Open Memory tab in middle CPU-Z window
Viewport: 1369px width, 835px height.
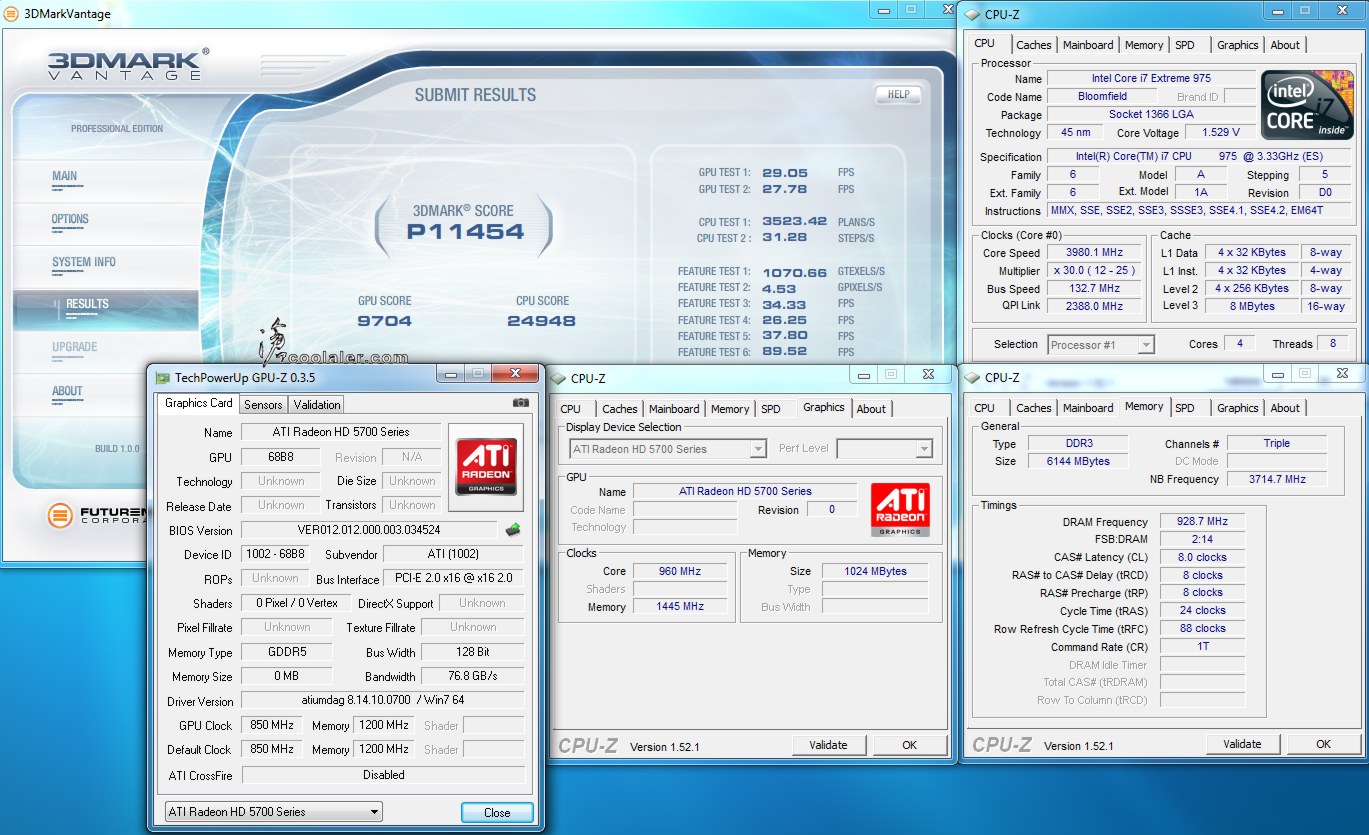click(x=730, y=409)
